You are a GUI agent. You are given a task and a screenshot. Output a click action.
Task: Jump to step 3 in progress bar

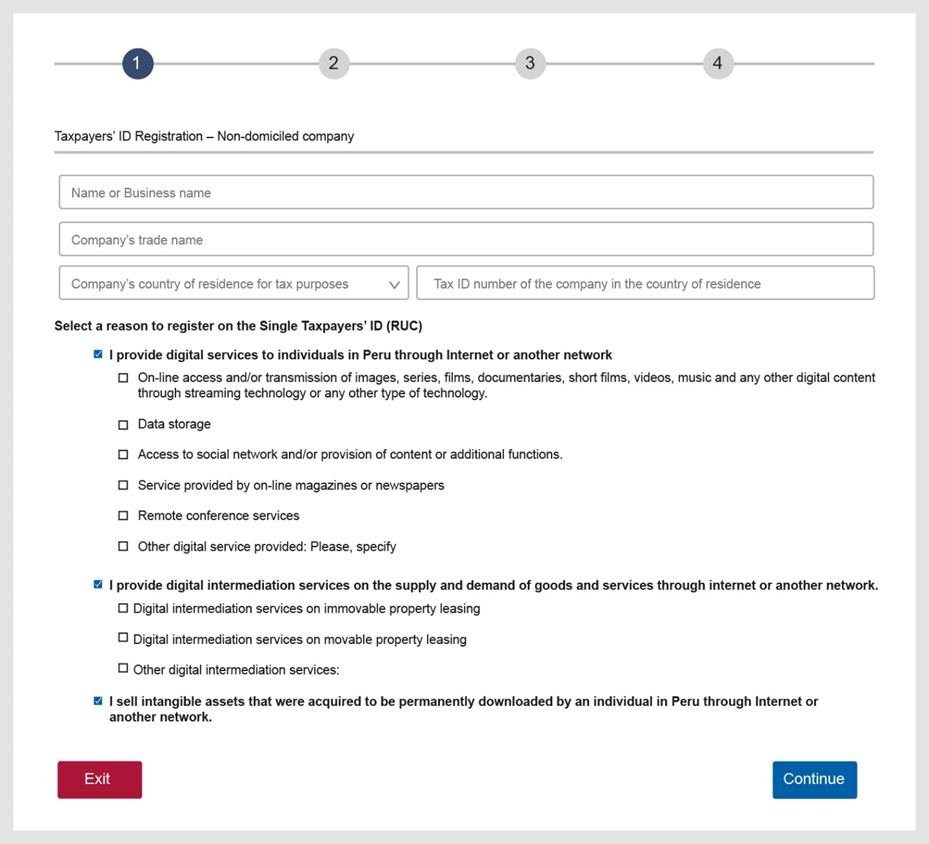pos(530,63)
